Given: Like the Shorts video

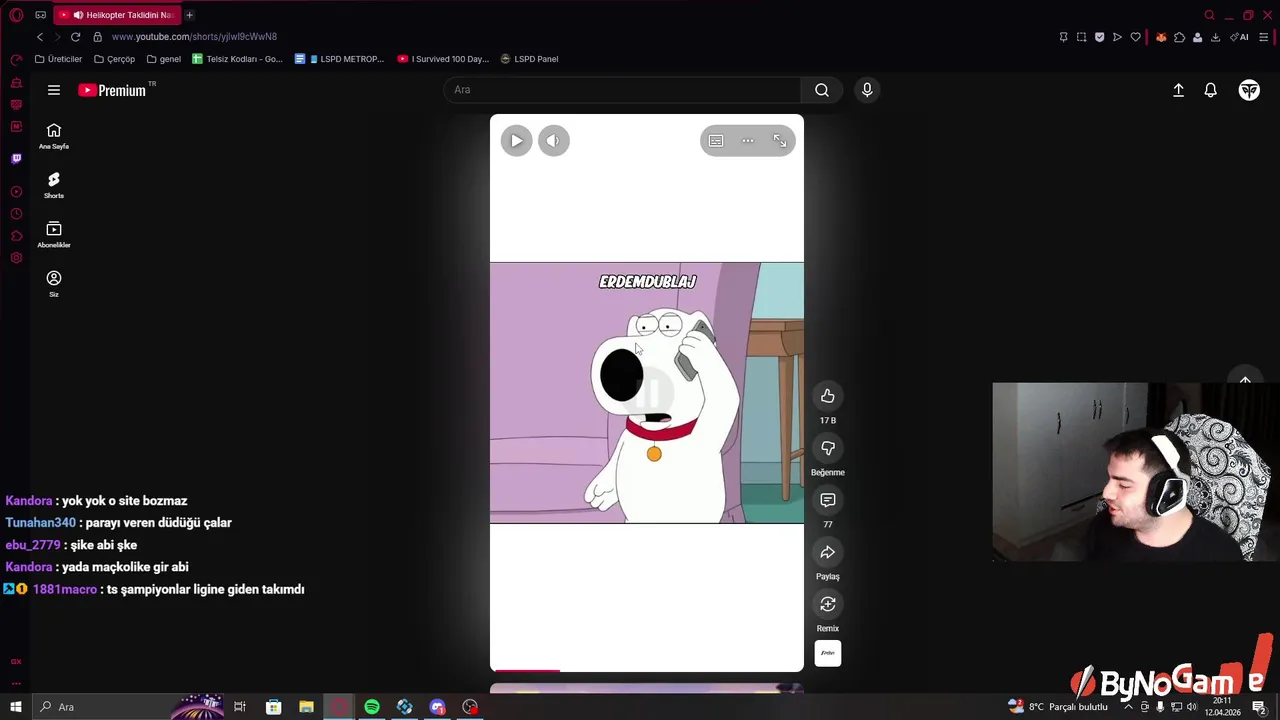Looking at the screenshot, I should pos(828,396).
